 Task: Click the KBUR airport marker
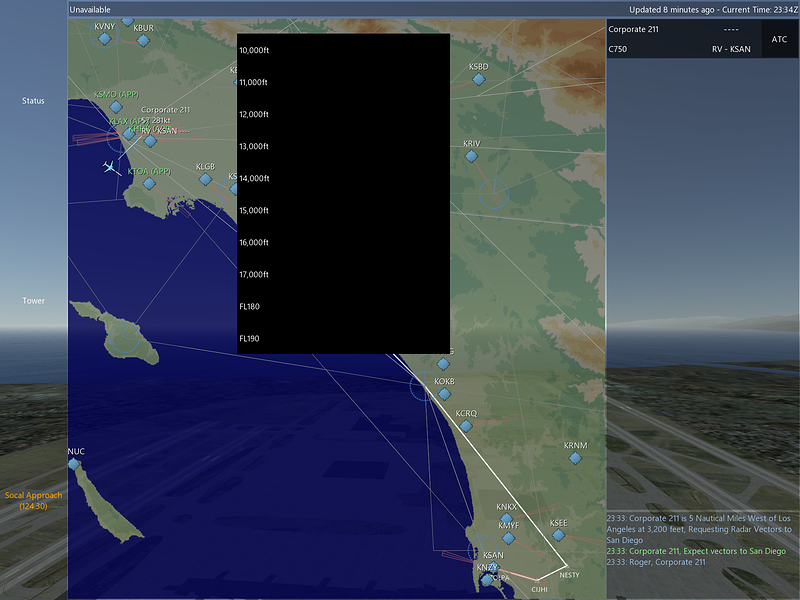(x=143, y=40)
